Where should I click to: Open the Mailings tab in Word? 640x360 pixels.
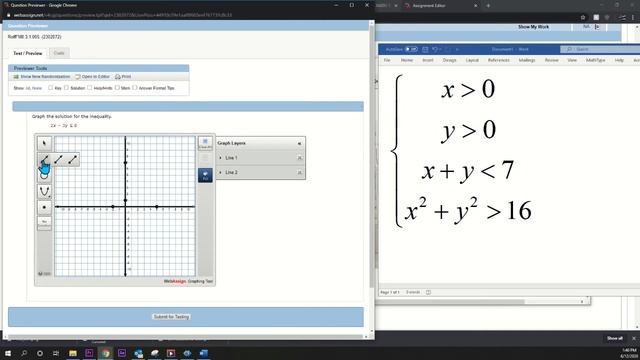tap(527, 60)
